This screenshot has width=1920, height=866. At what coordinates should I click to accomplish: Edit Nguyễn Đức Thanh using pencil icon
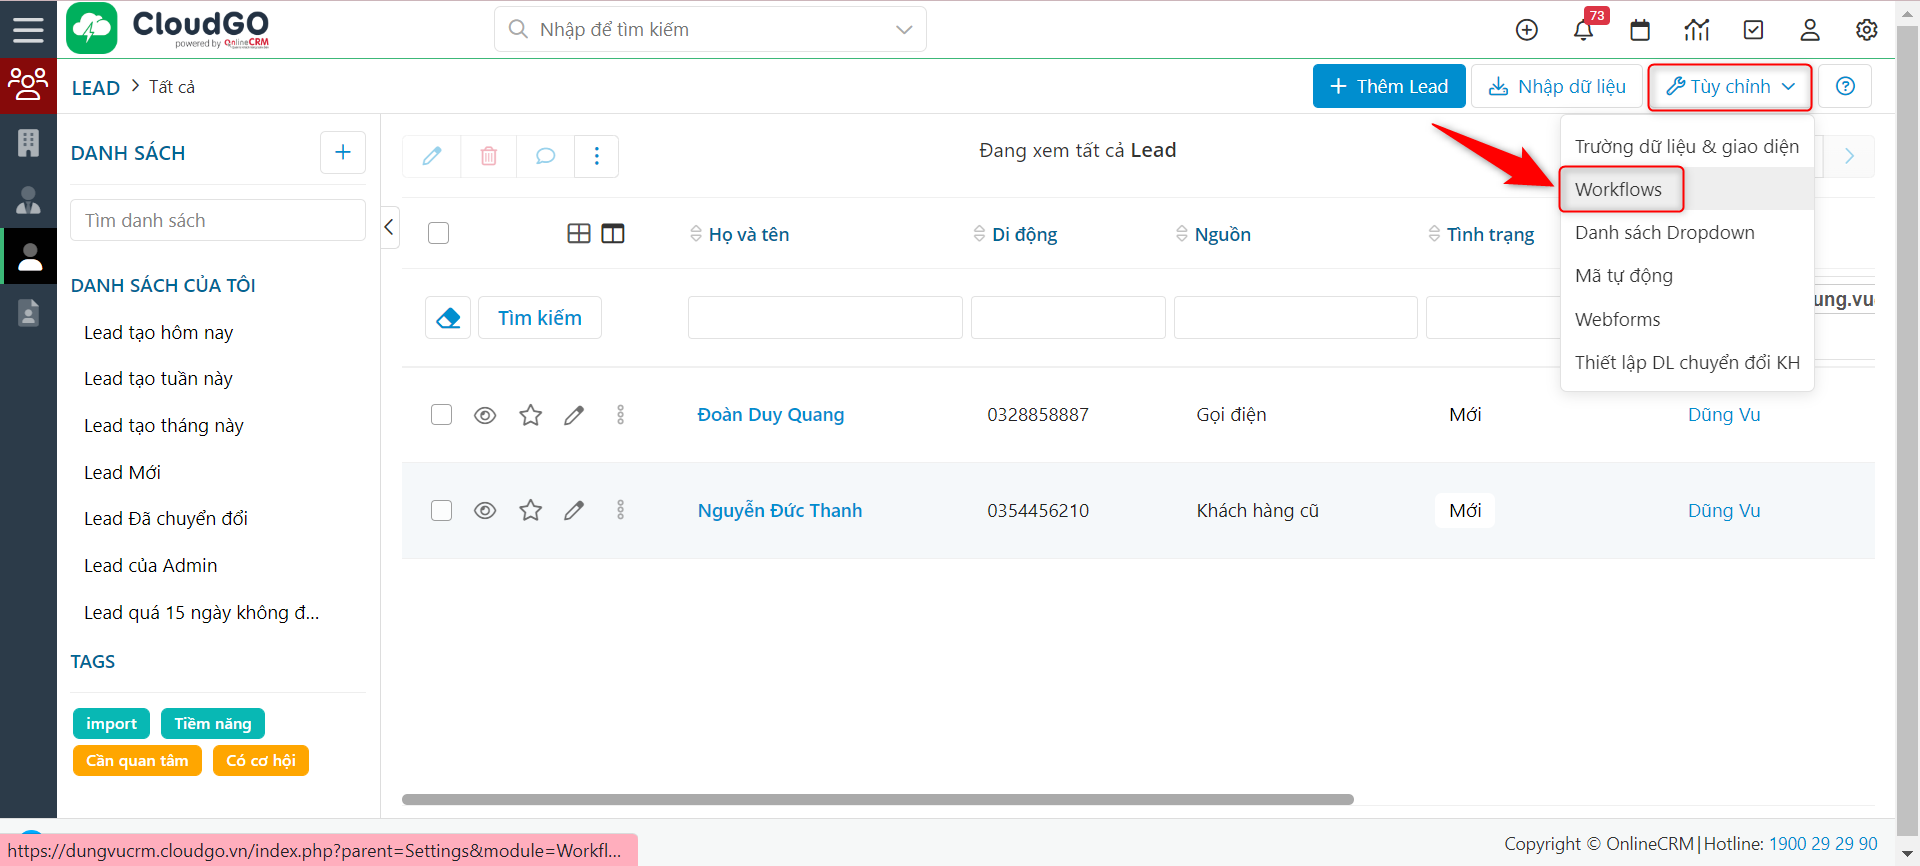(574, 511)
